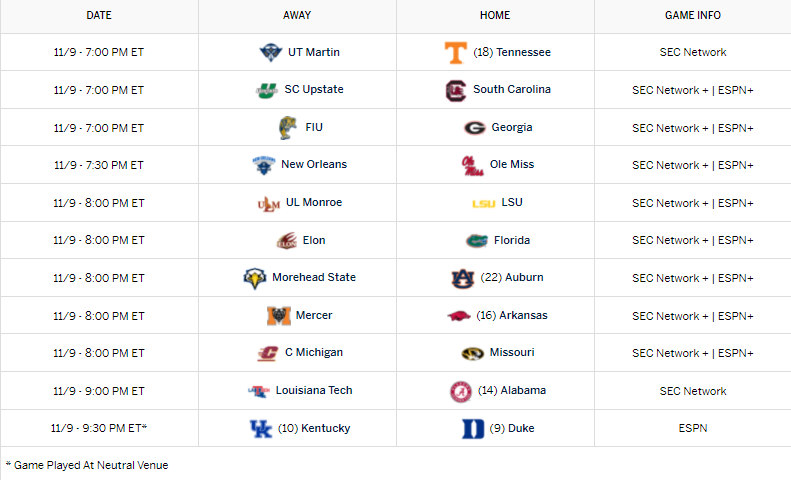Click the Georgia G logo
Image resolution: width=791 pixels, height=480 pixels.
pos(474,128)
